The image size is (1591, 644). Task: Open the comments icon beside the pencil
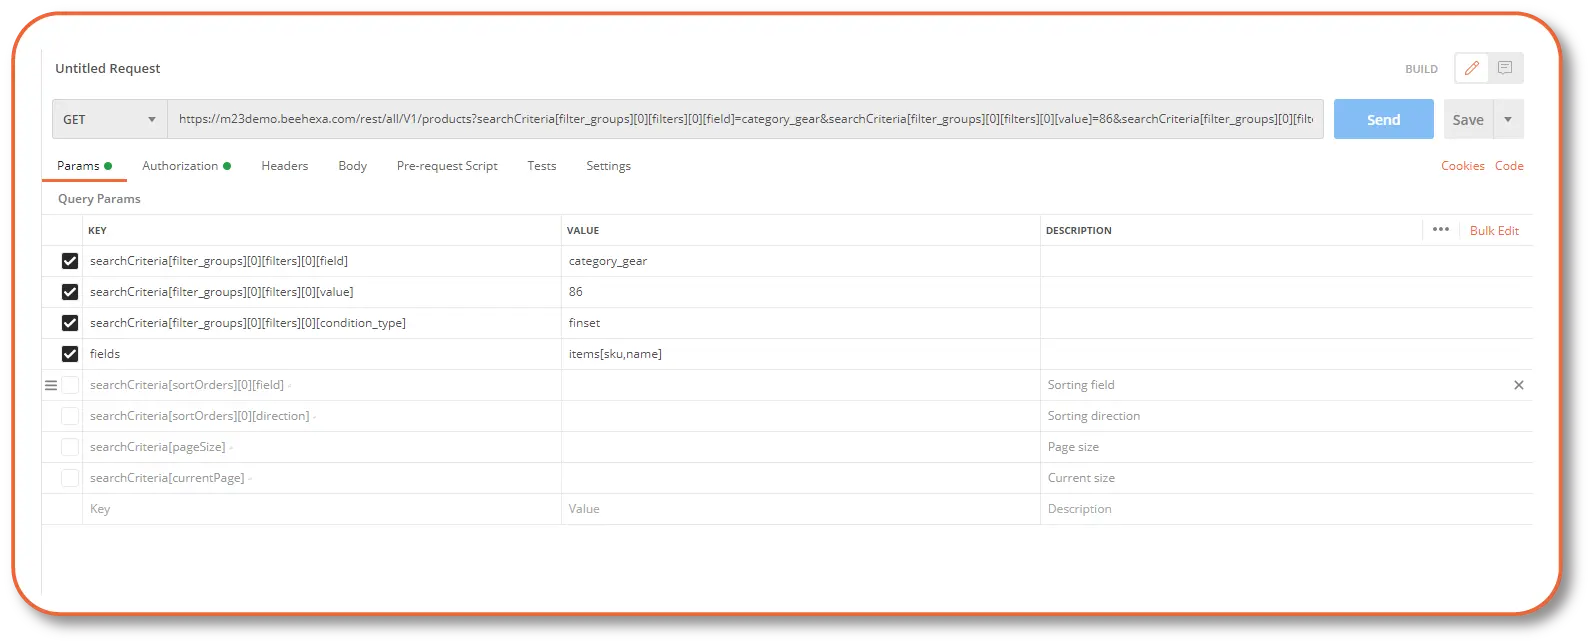point(1505,69)
